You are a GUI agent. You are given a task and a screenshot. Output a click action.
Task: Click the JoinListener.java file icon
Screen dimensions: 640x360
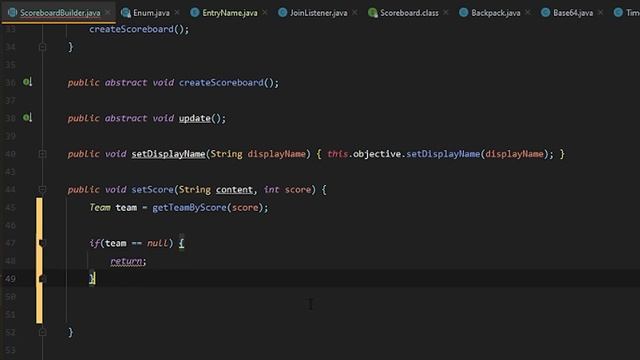click(282, 13)
